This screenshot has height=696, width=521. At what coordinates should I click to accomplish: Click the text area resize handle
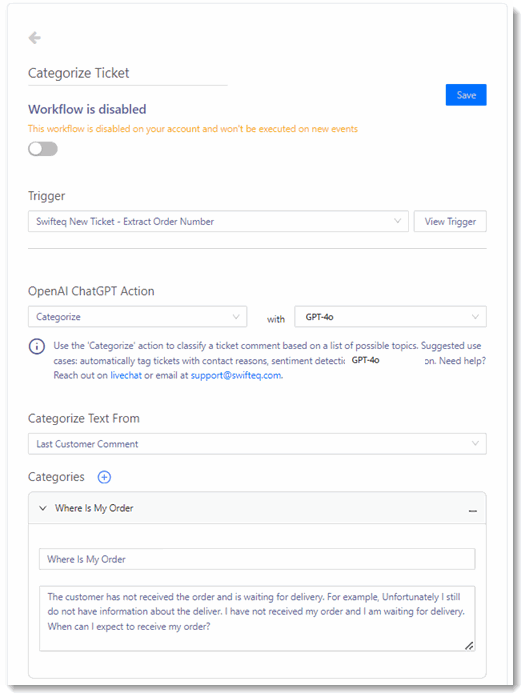point(469,646)
